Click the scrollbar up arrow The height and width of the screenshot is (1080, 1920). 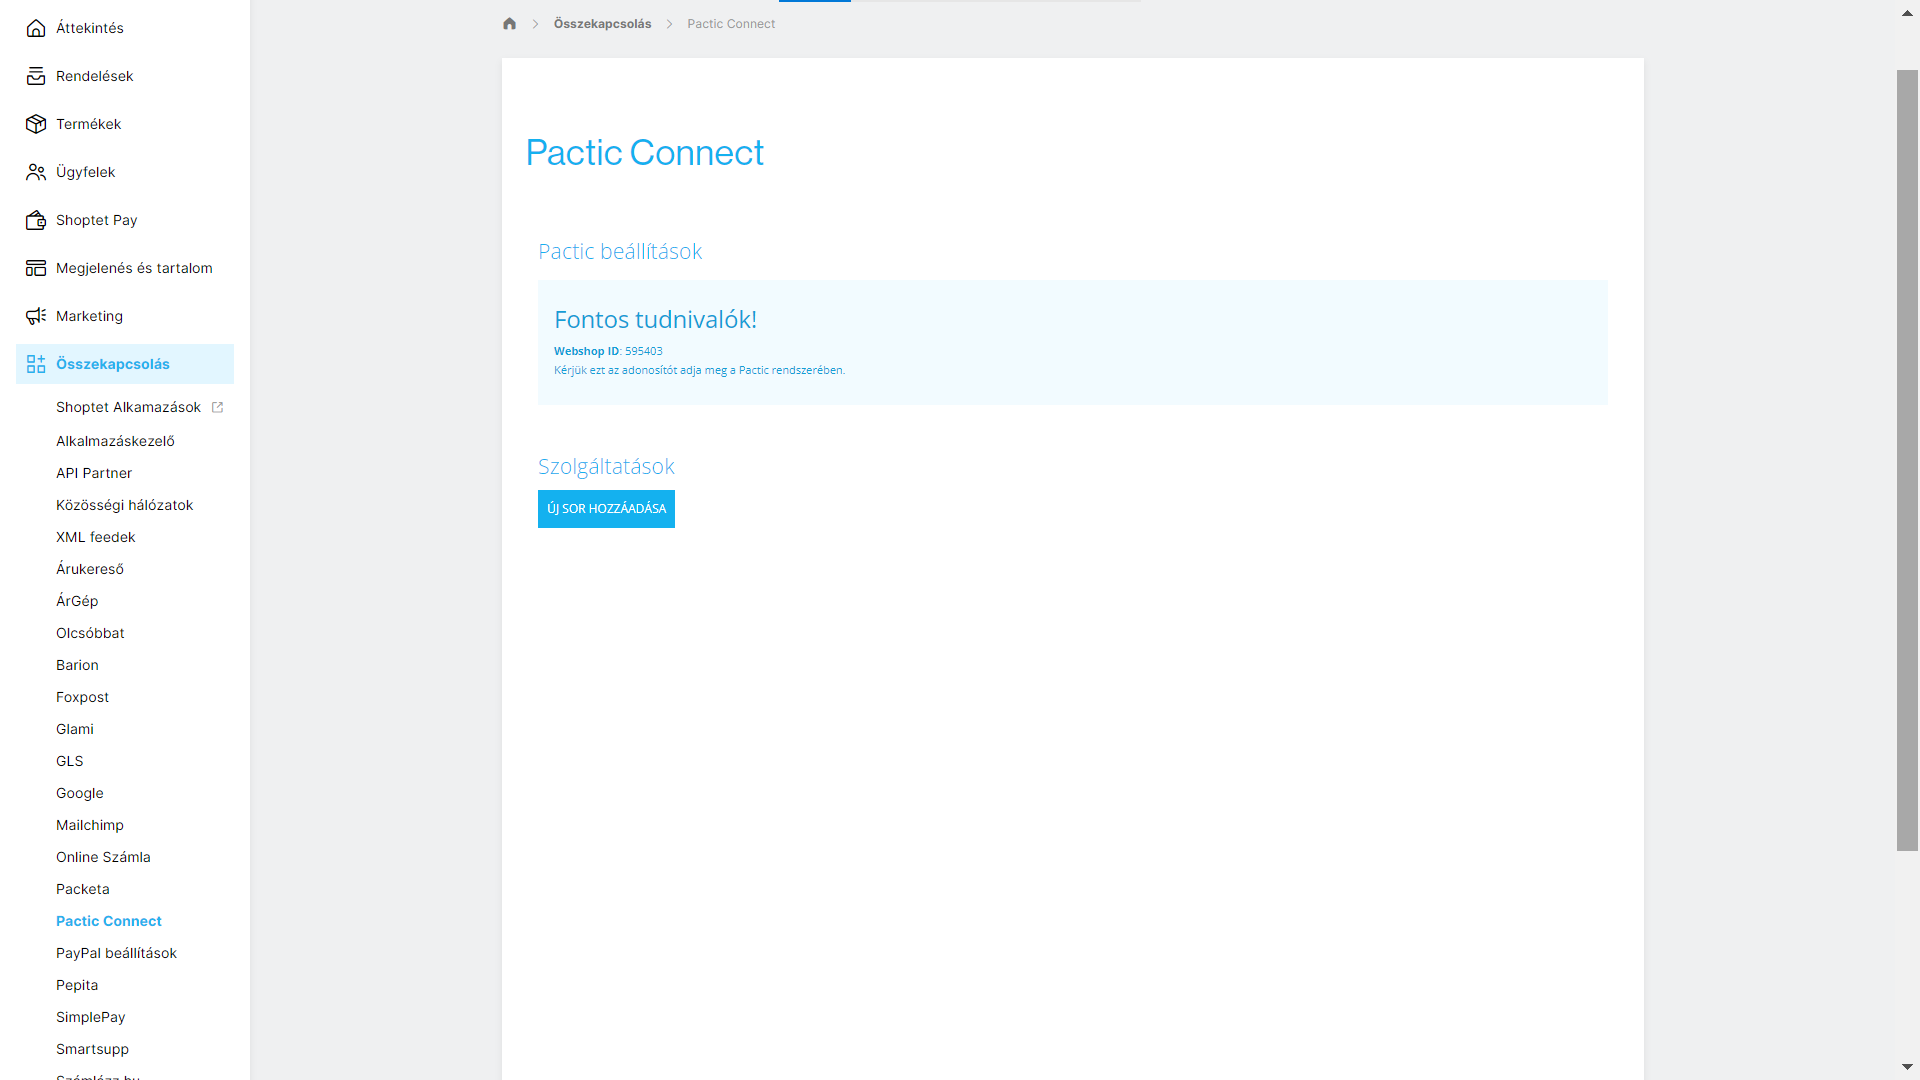click(1907, 13)
